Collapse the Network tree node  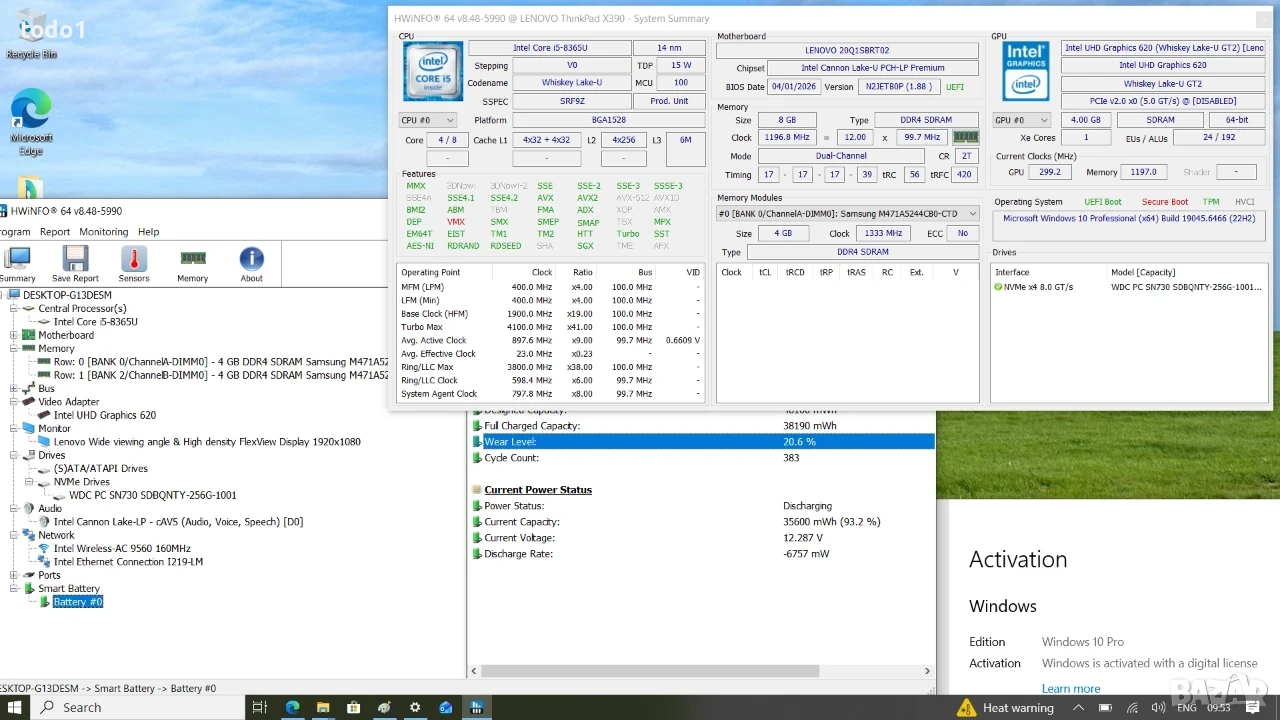coord(14,535)
